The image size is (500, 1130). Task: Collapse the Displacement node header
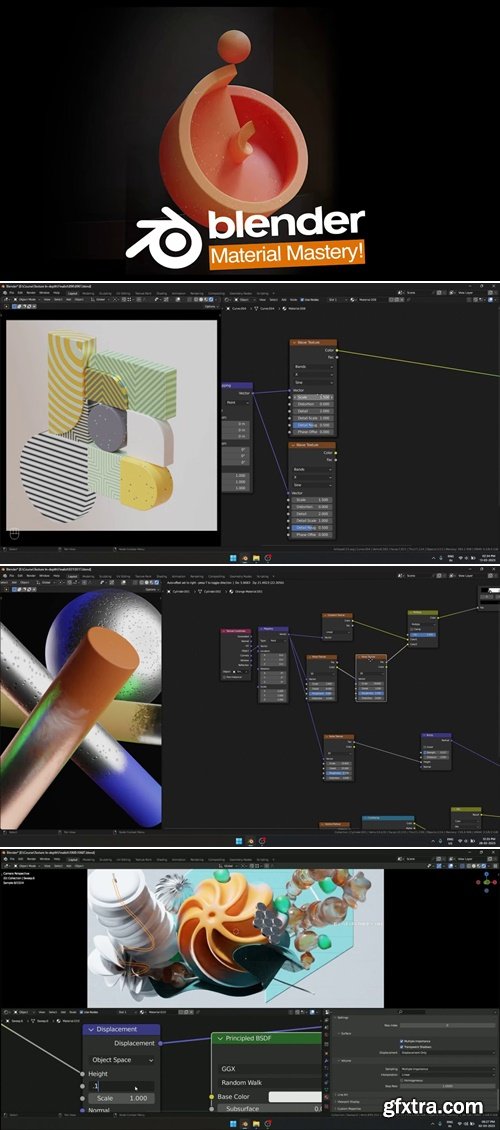pyautogui.click(x=91, y=1030)
